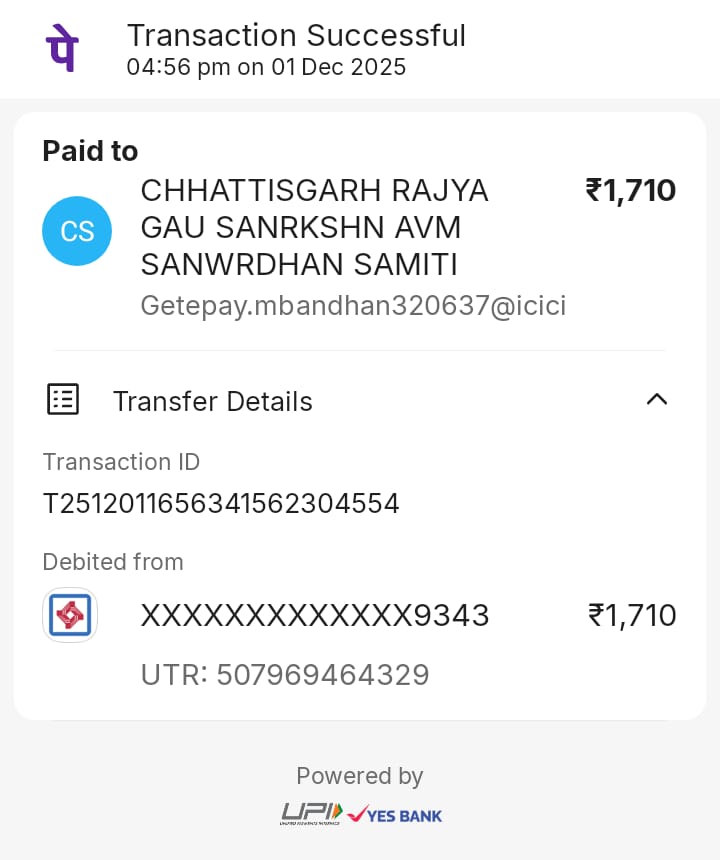Click the Transaction ID number T2512011656341562304554
This screenshot has width=720, height=860.
221,503
